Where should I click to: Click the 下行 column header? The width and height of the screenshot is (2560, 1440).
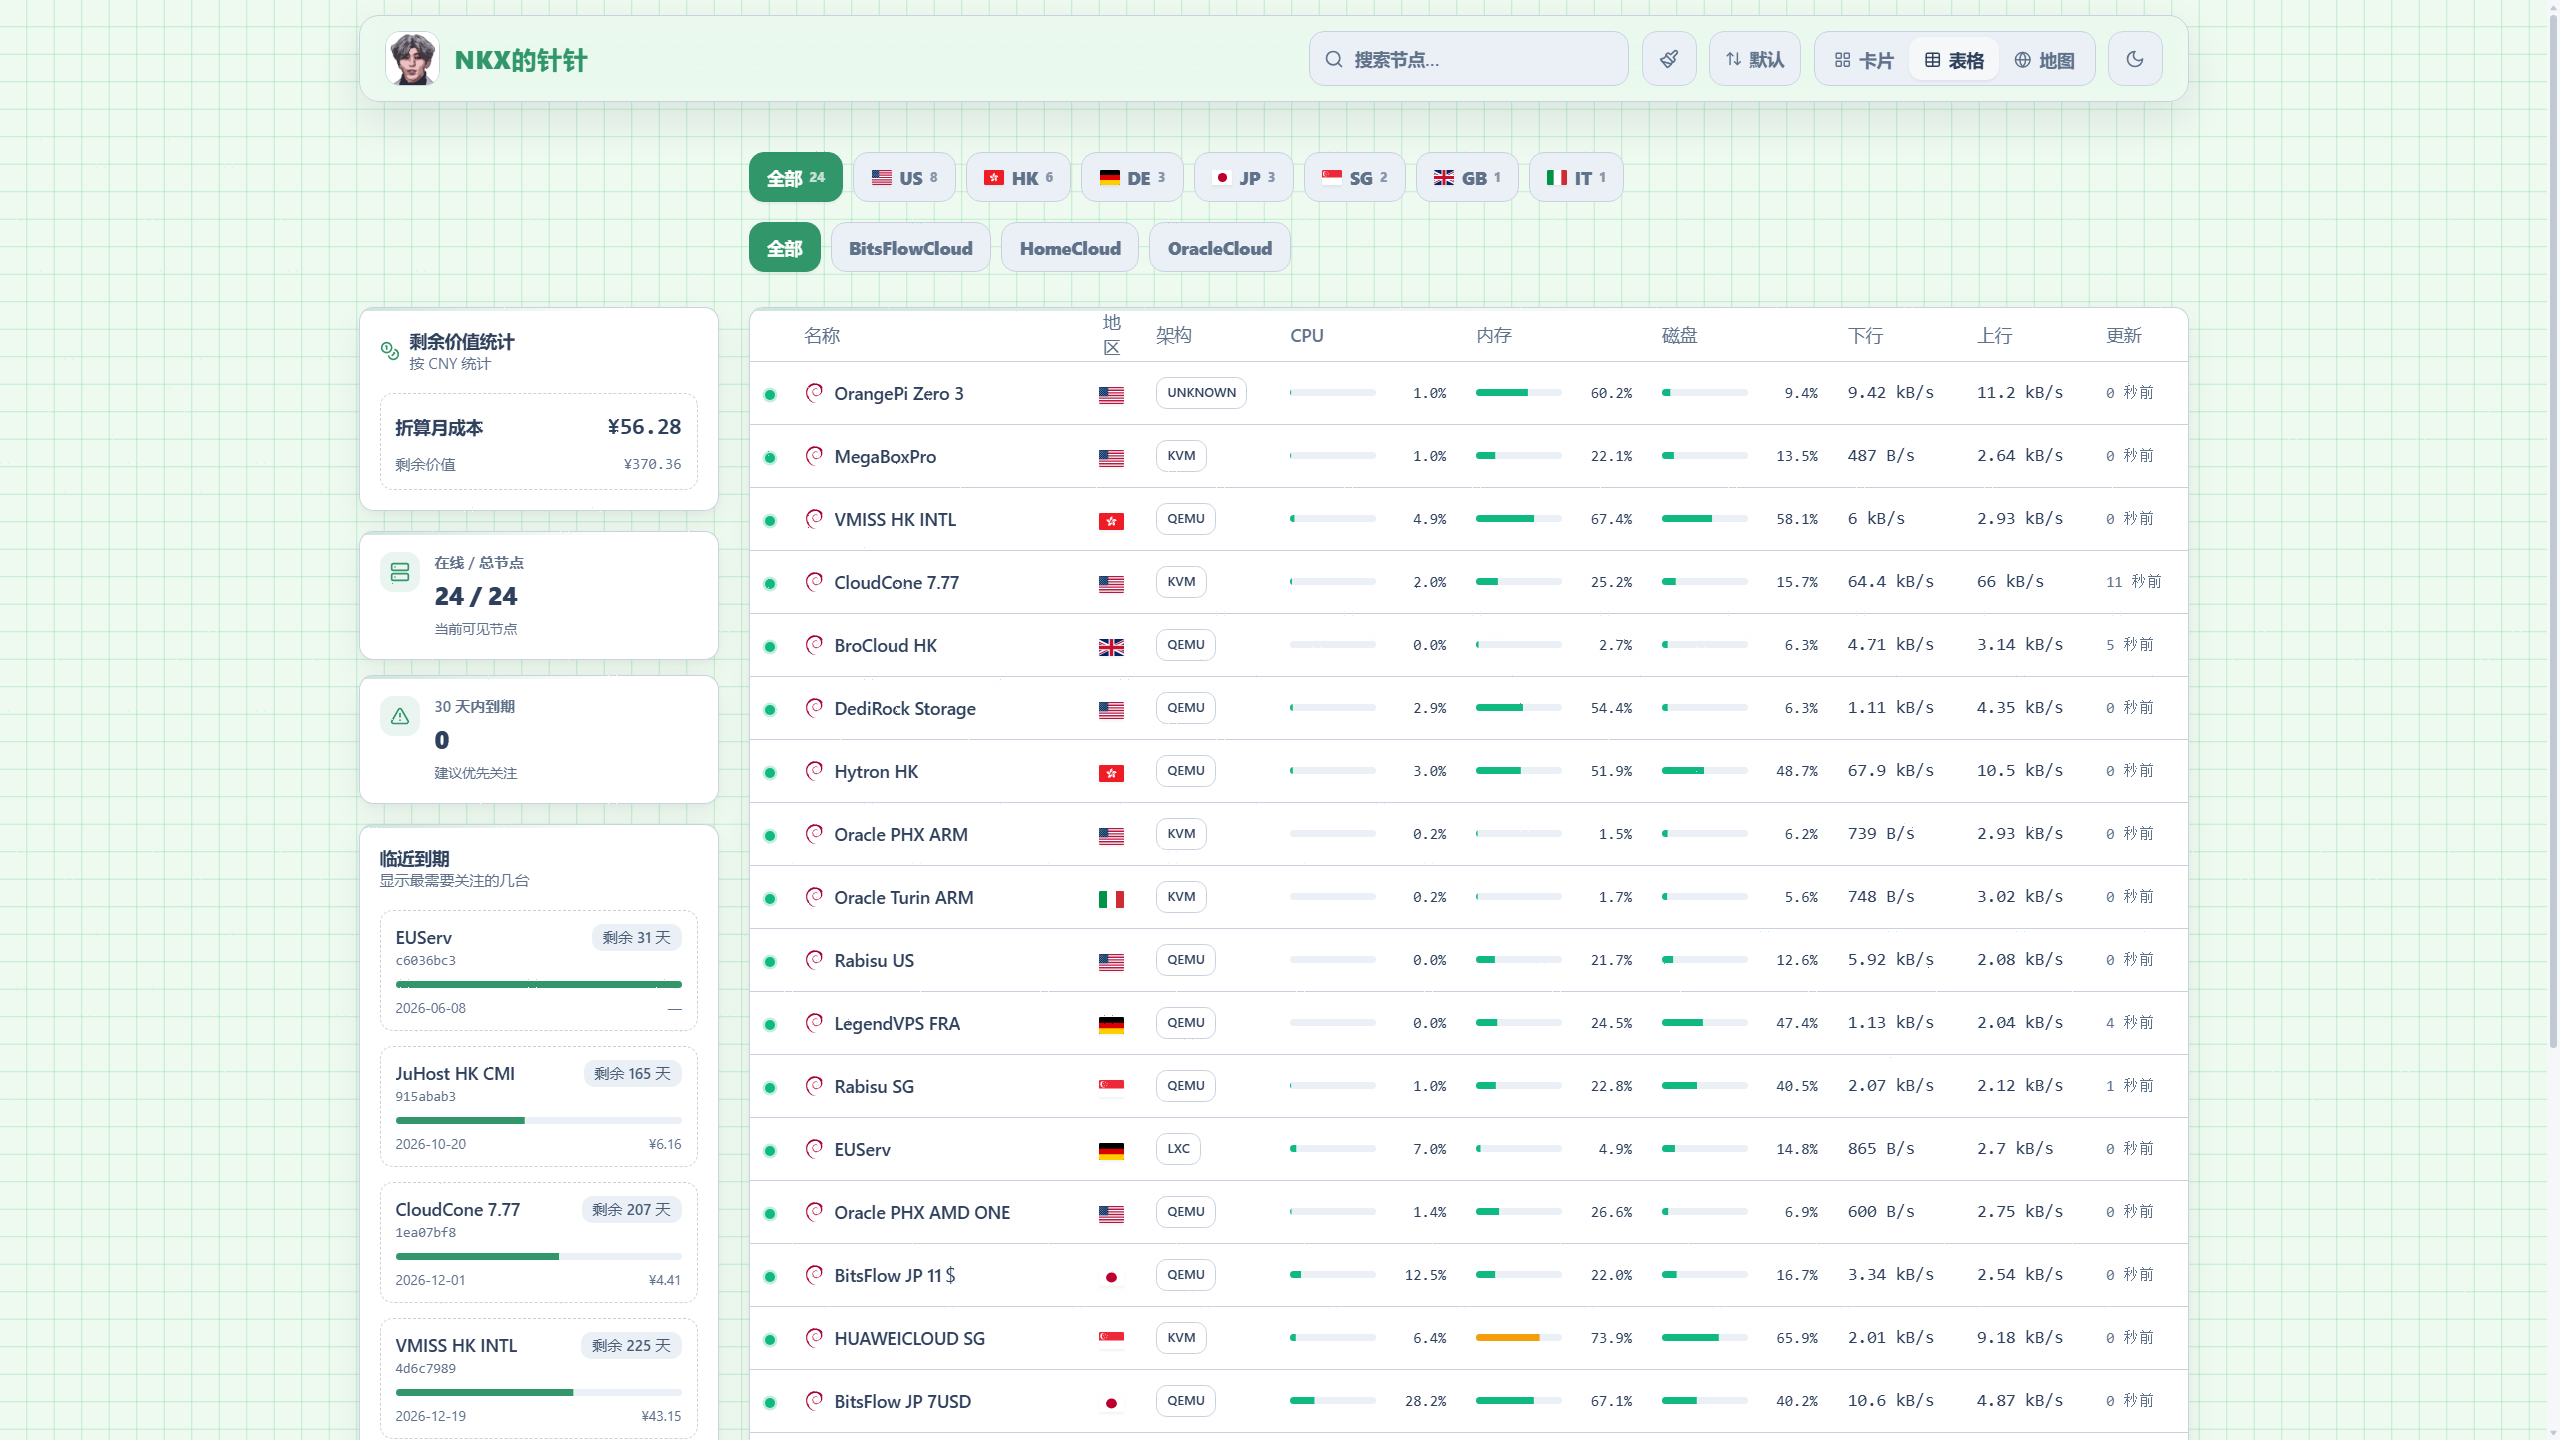click(x=1866, y=335)
